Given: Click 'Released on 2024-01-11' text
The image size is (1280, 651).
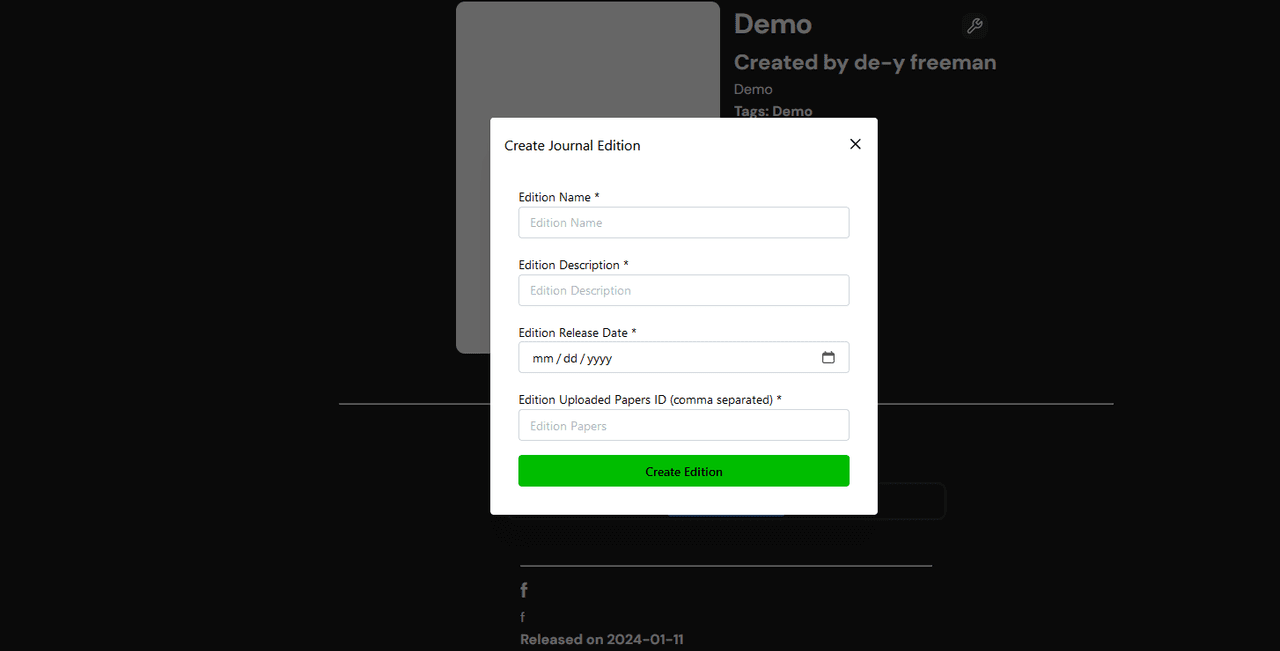Looking at the screenshot, I should tap(601, 639).
